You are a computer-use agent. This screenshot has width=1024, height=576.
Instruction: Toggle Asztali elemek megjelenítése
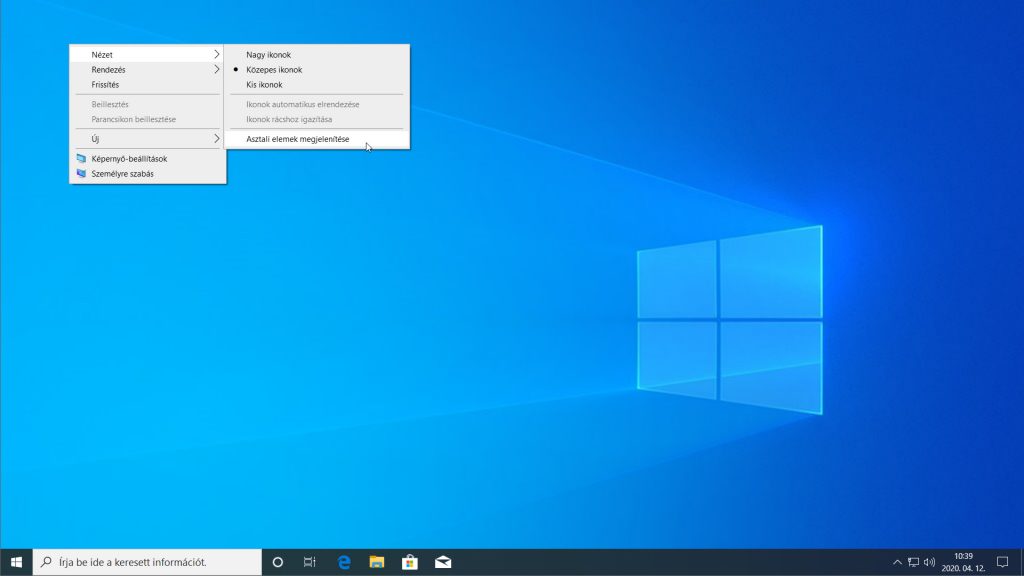pos(317,138)
